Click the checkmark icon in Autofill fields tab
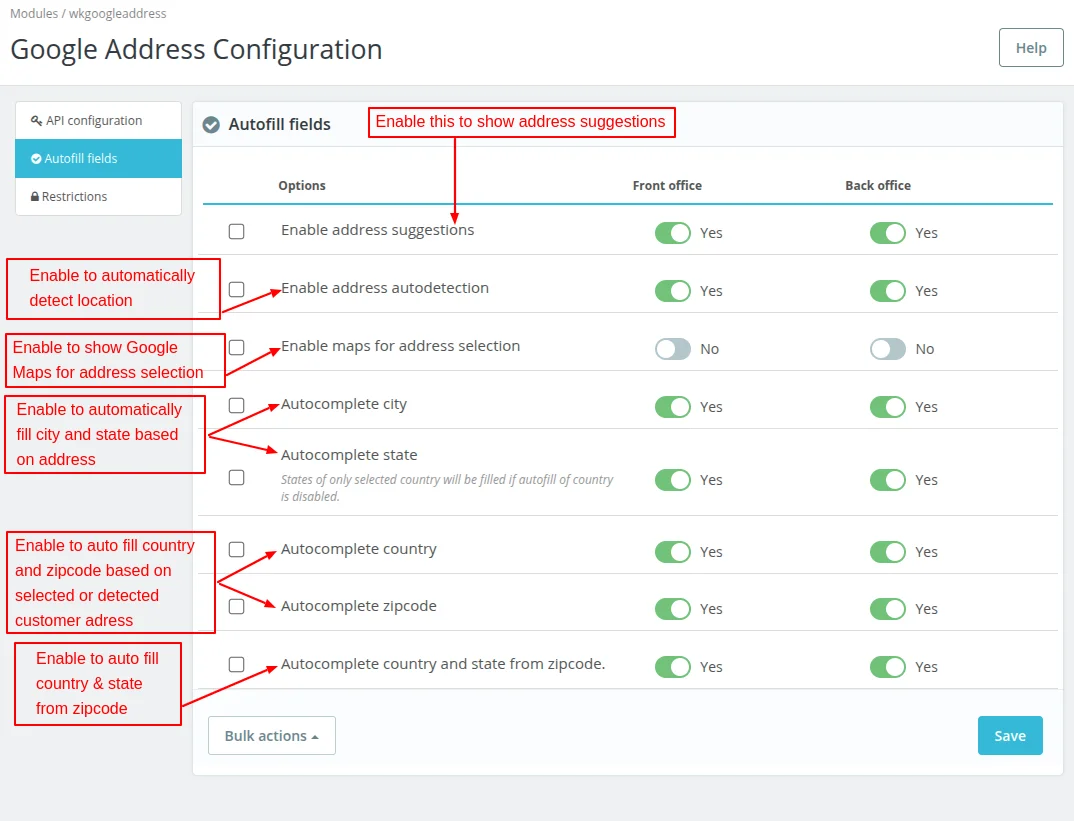 tap(36, 159)
